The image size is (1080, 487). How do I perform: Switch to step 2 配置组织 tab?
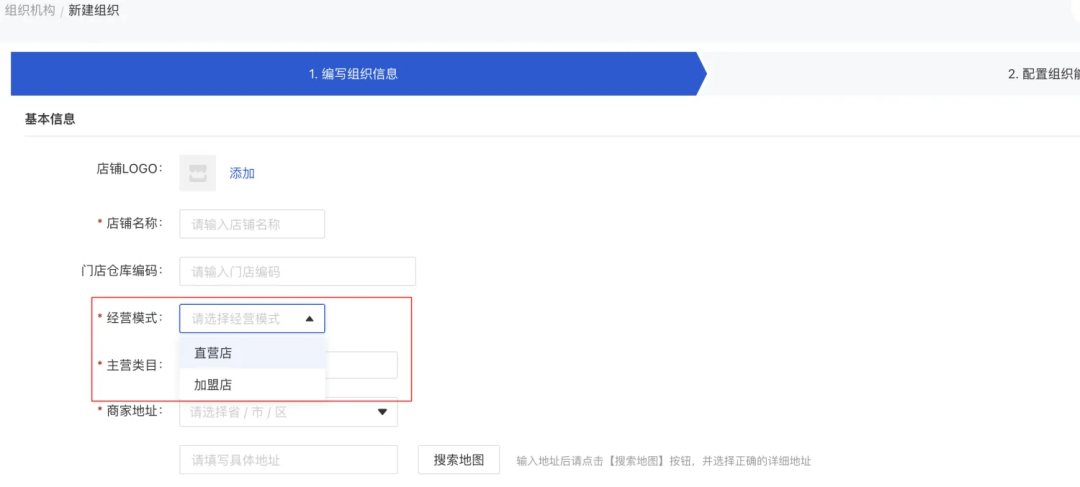coord(1042,74)
